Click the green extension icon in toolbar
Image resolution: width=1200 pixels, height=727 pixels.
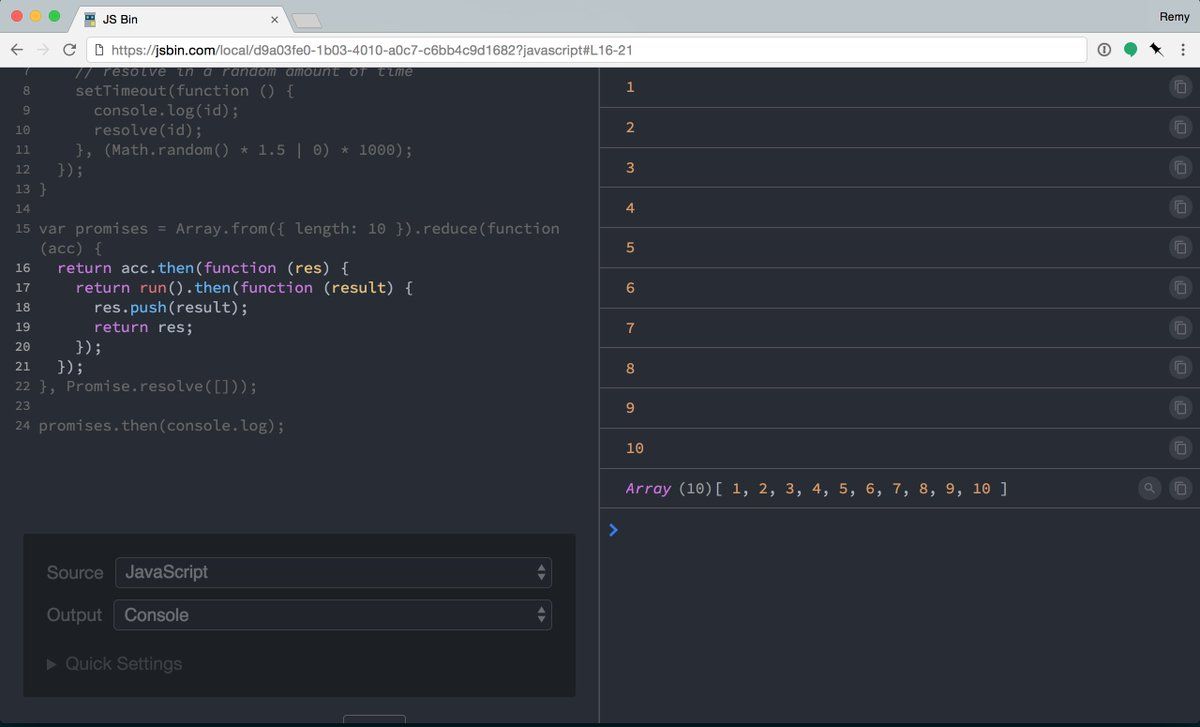click(1130, 50)
